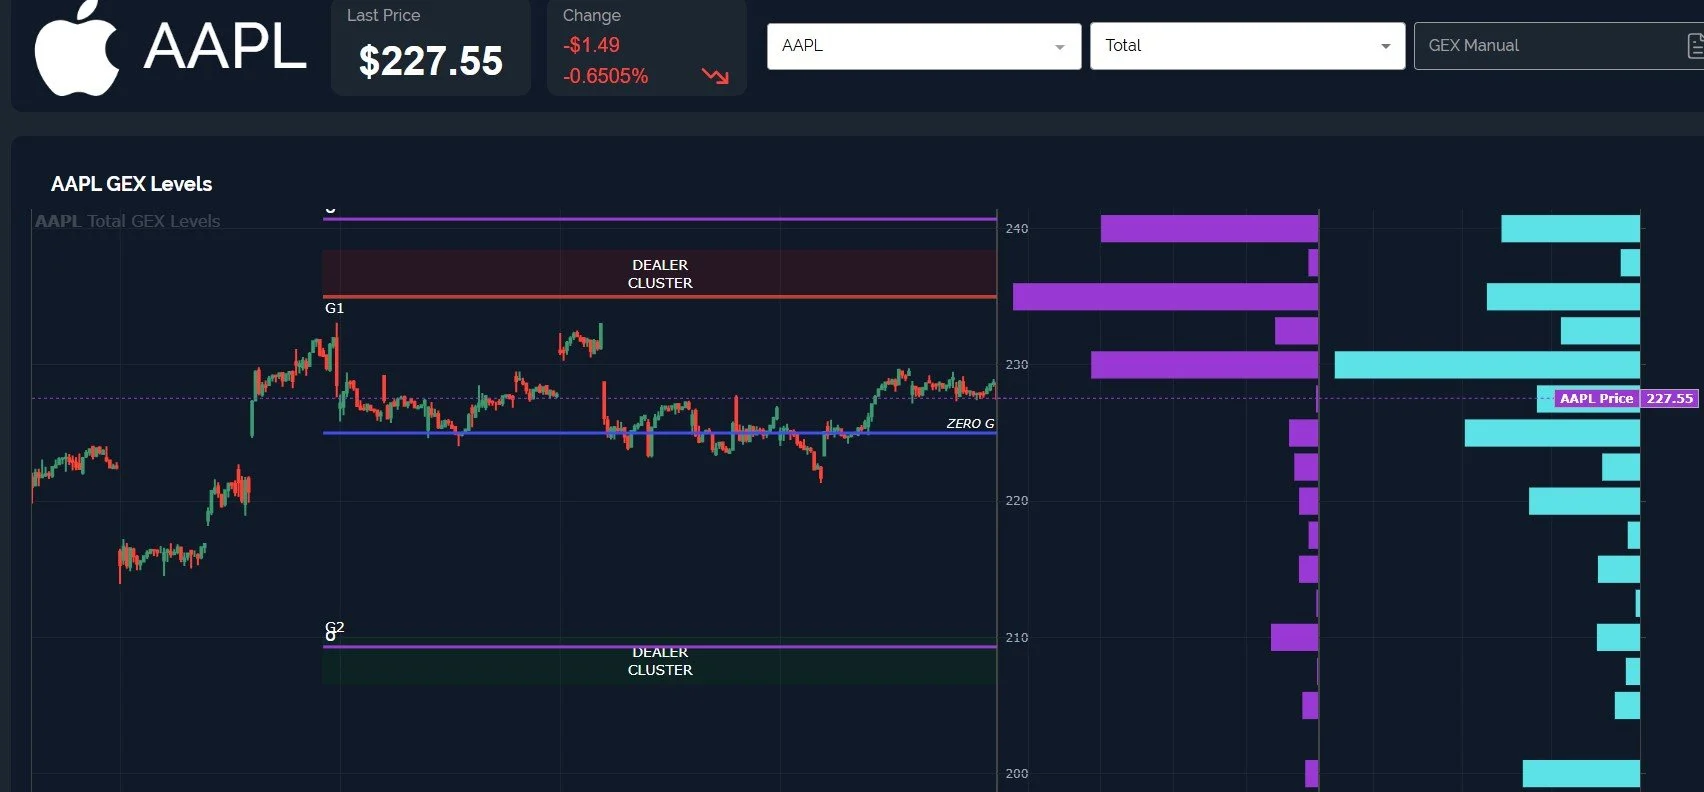1704x792 pixels.
Task: Click the purple GEX bar at 230
Action: [1204, 365]
